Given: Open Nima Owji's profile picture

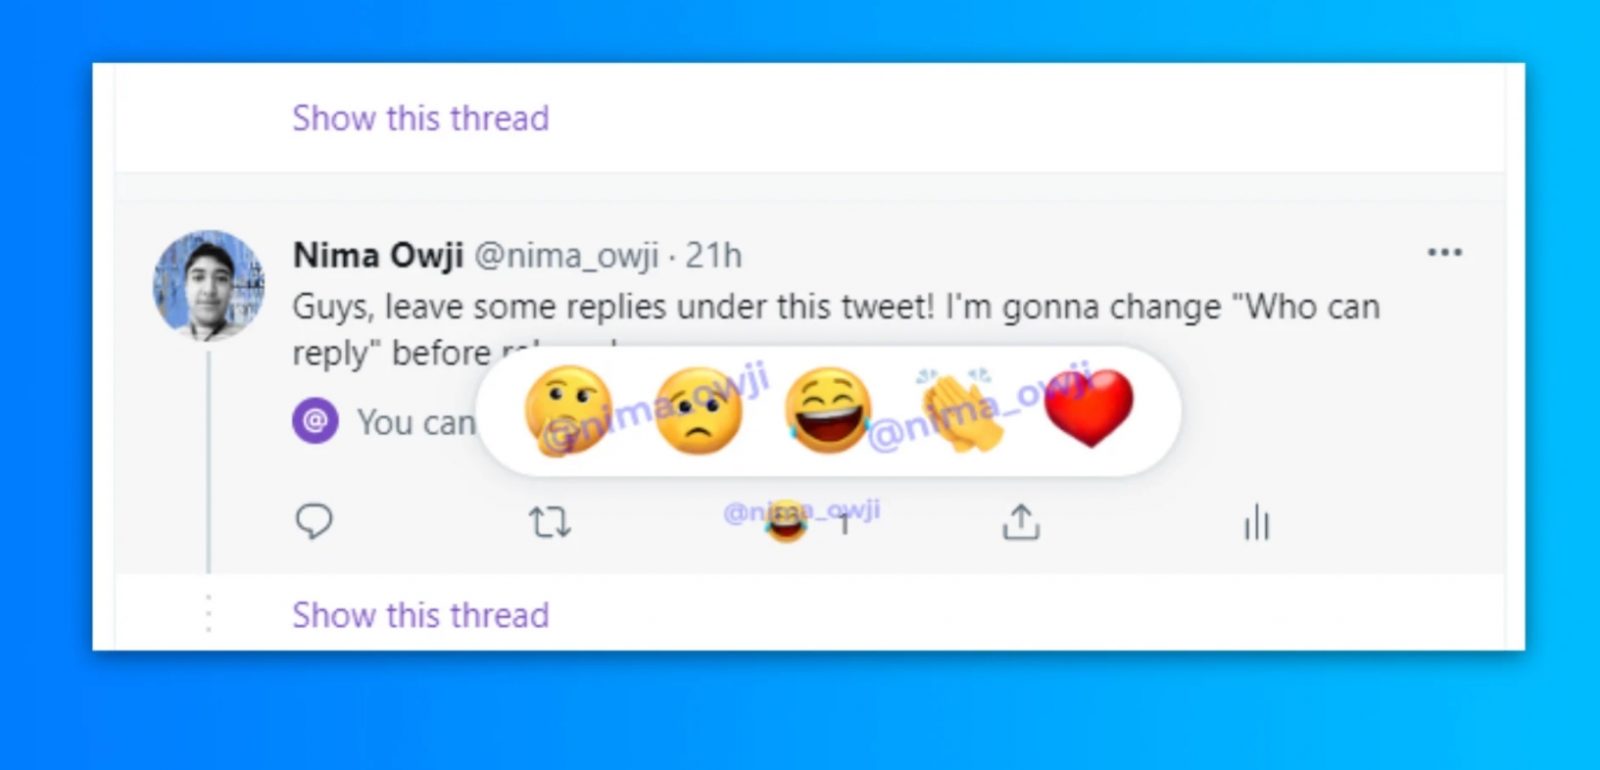Looking at the screenshot, I should point(208,285).
